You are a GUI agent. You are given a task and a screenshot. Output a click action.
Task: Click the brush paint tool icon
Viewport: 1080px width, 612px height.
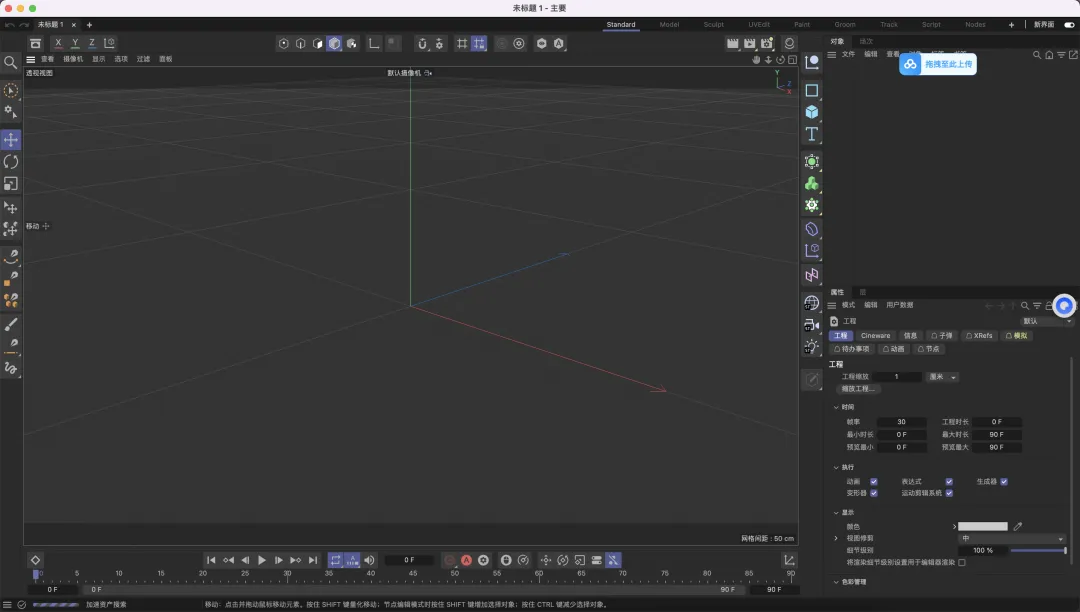(10, 324)
